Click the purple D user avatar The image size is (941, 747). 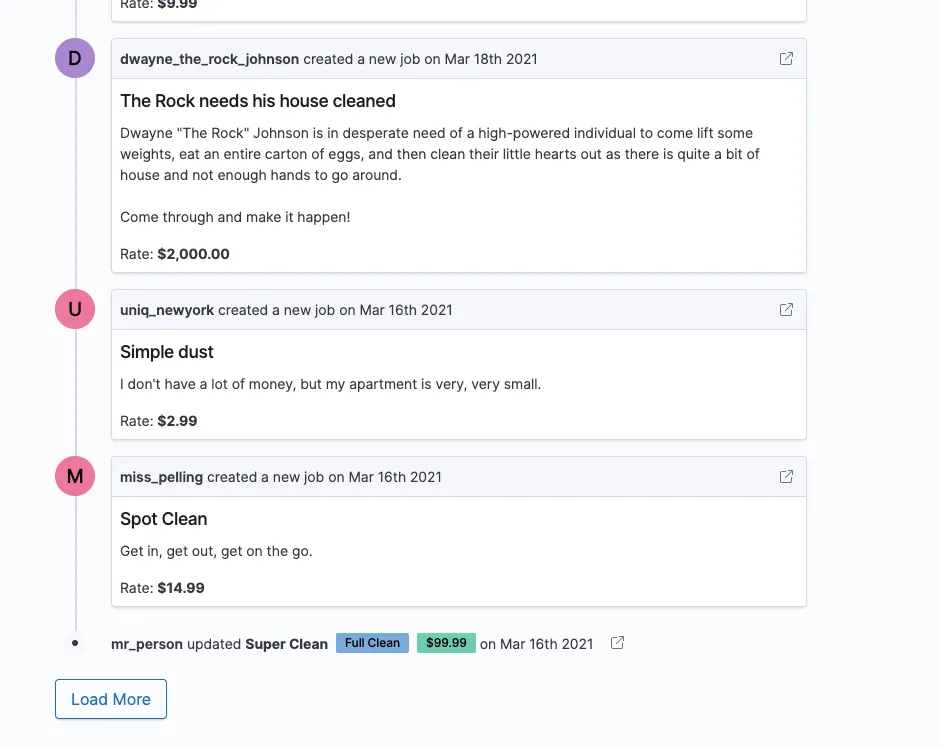click(x=75, y=58)
